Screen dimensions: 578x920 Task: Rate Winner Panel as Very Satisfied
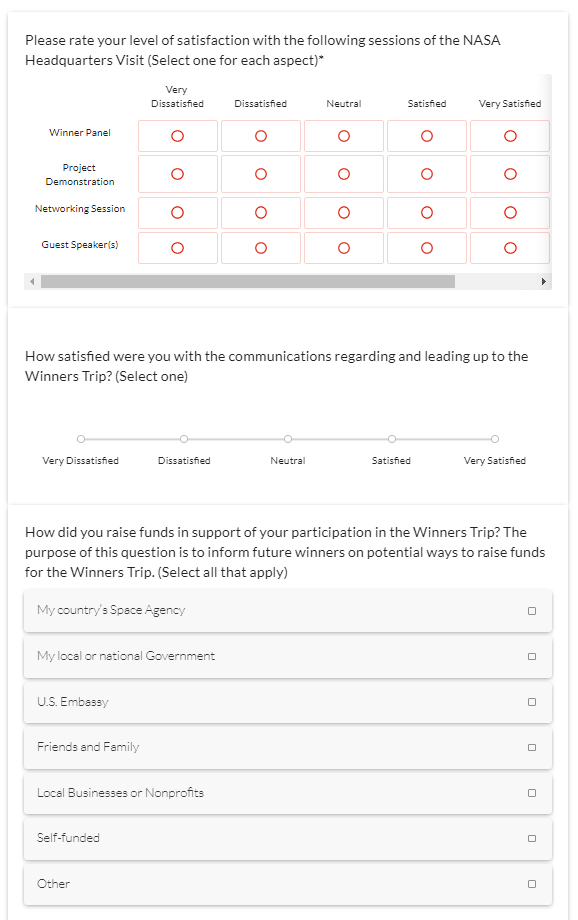click(x=510, y=136)
